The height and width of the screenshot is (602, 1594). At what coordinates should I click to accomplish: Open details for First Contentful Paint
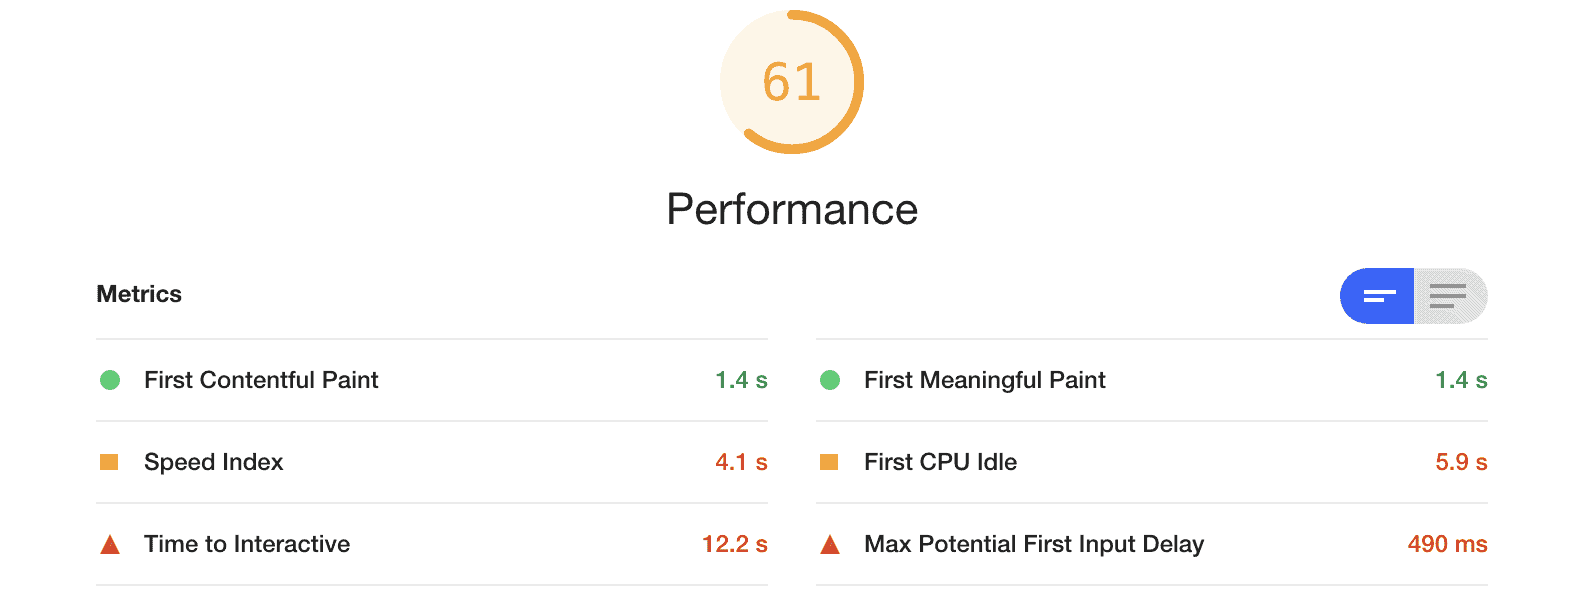(x=261, y=381)
